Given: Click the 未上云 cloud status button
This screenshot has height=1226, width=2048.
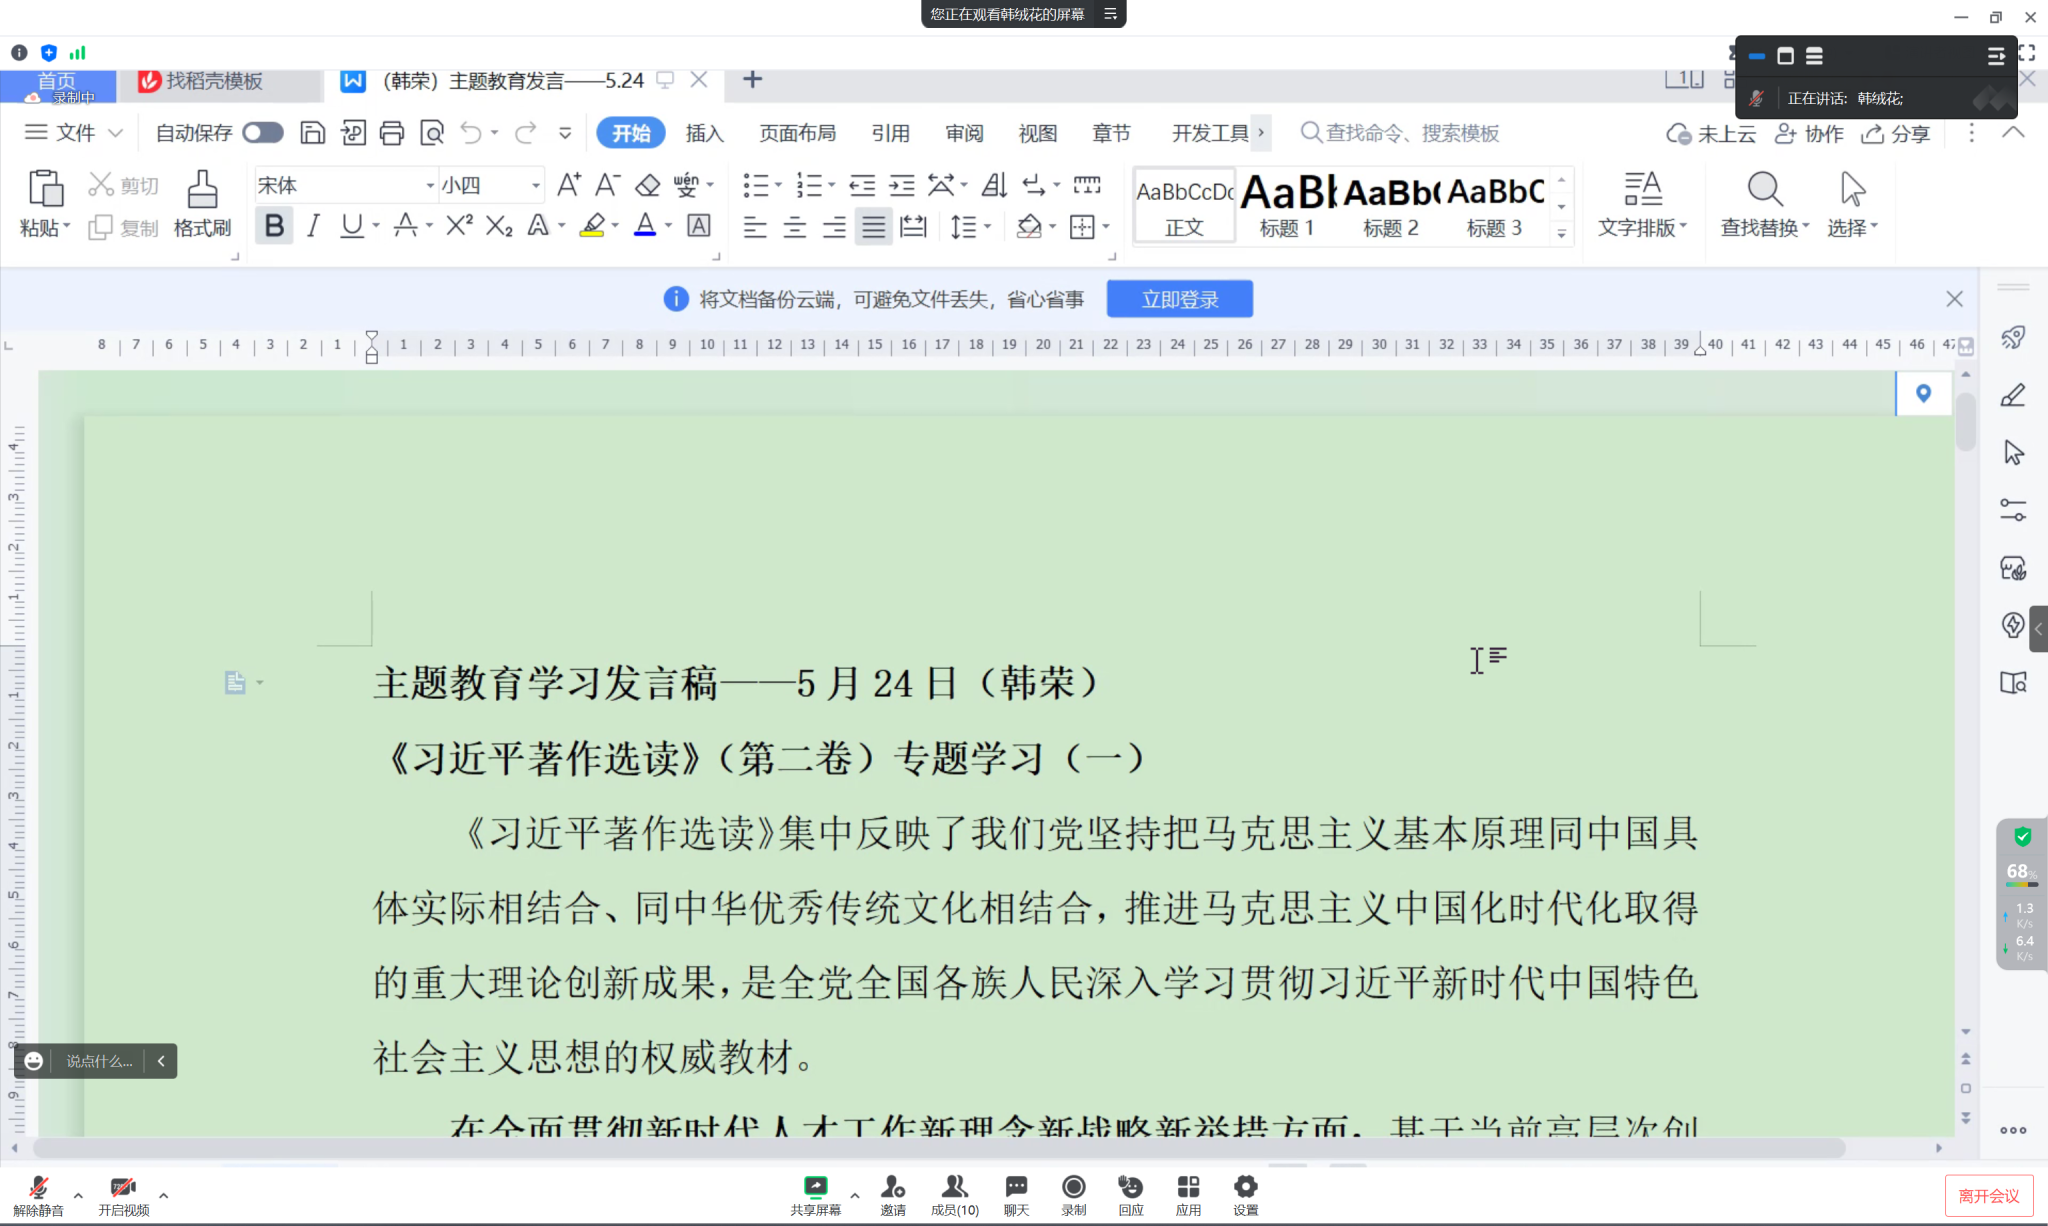Looking at the screenshot, I should click(1710, 133).
